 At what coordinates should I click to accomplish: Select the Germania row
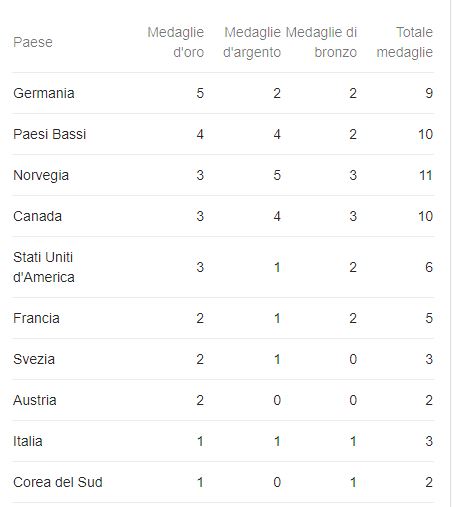[x=223, y=93]
